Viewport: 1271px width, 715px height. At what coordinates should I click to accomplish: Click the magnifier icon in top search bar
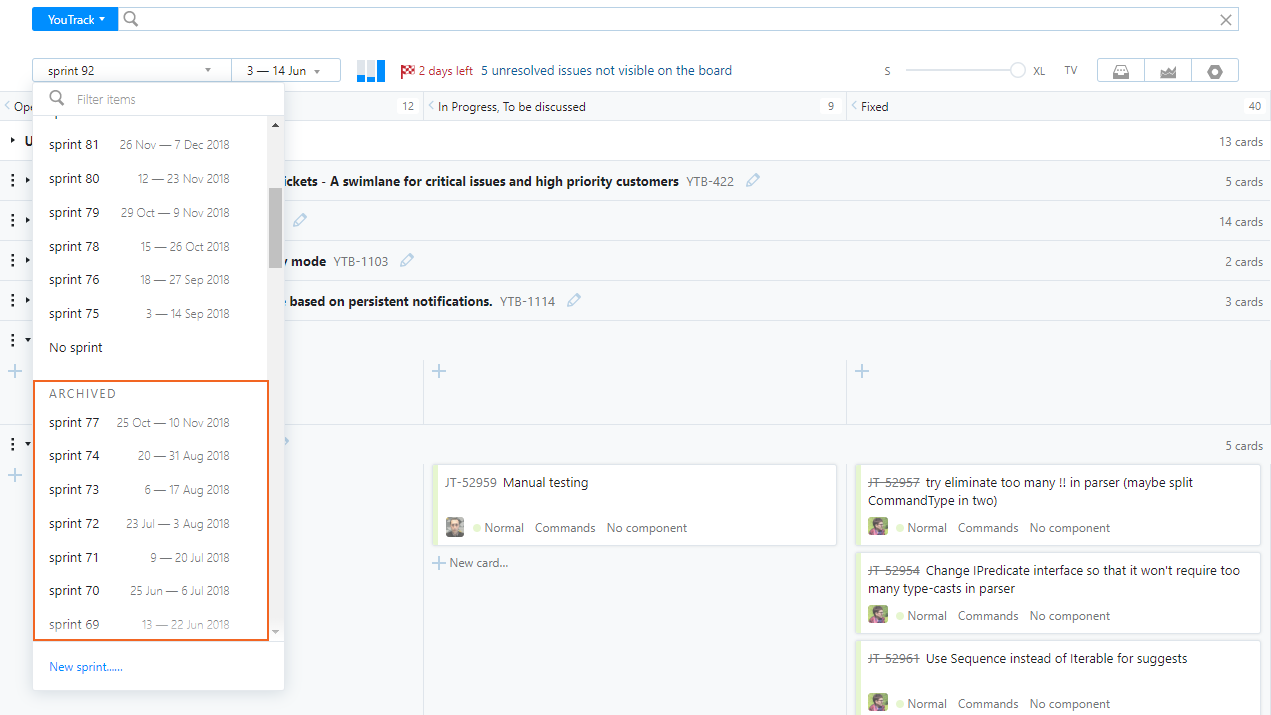pos(131,19)
